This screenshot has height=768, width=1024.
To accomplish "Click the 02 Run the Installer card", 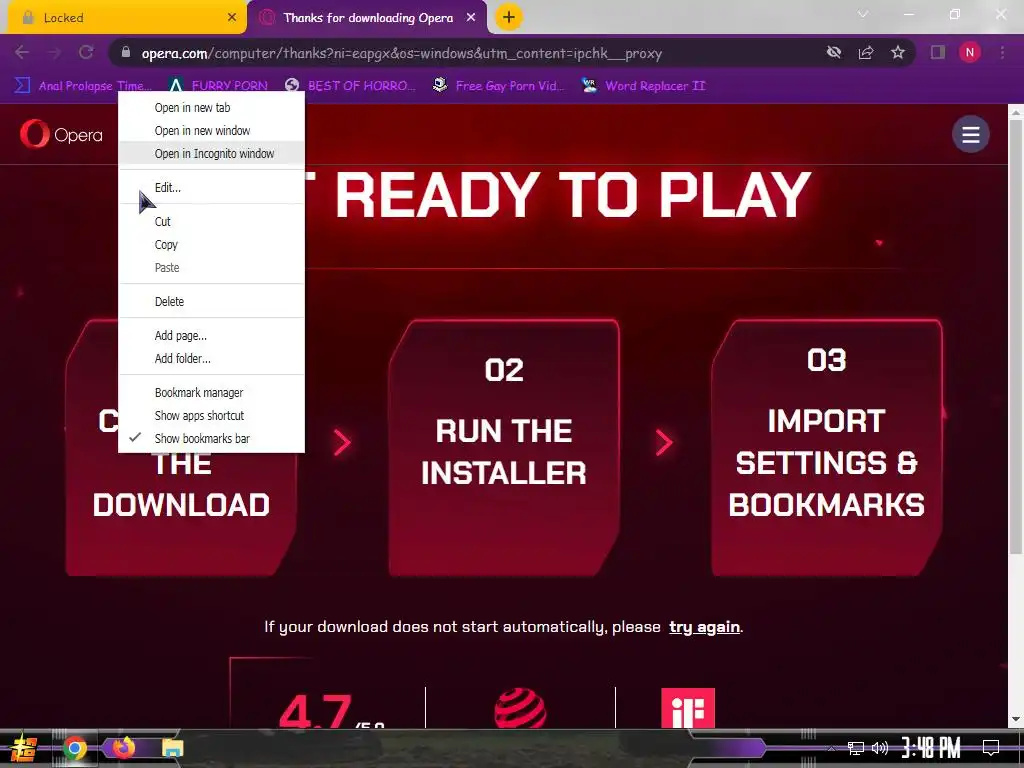I will [504, 448].
